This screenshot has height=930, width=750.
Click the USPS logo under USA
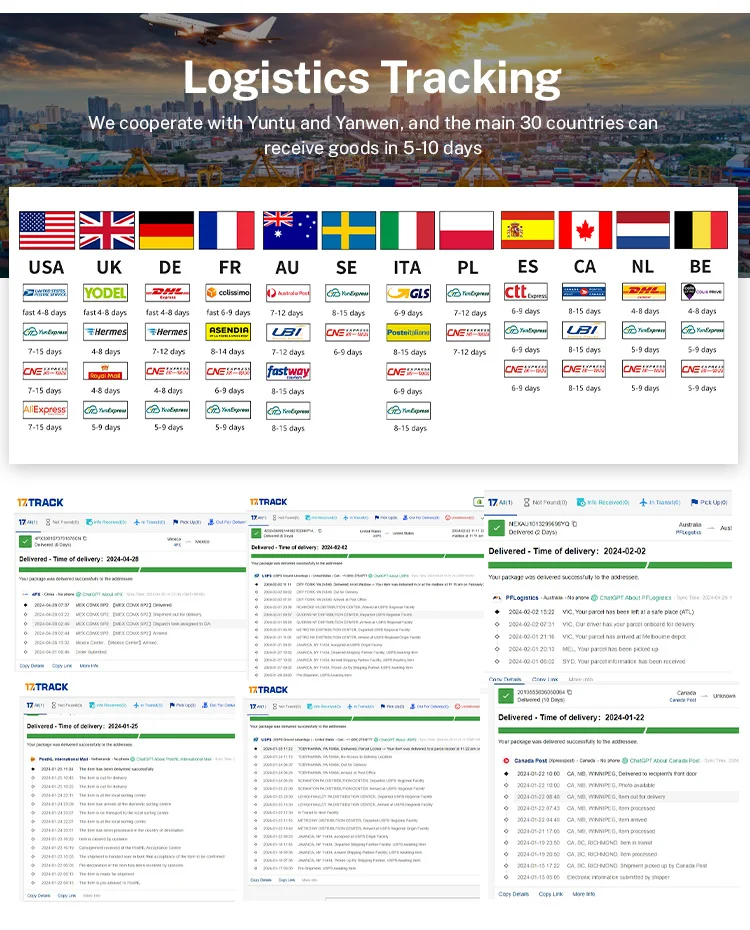pos(45,293)
